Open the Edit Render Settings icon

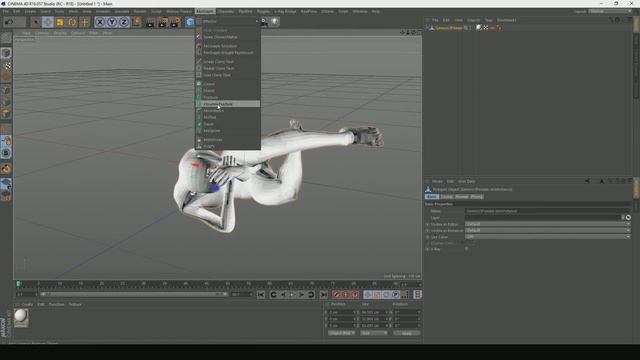pos(176,22)
